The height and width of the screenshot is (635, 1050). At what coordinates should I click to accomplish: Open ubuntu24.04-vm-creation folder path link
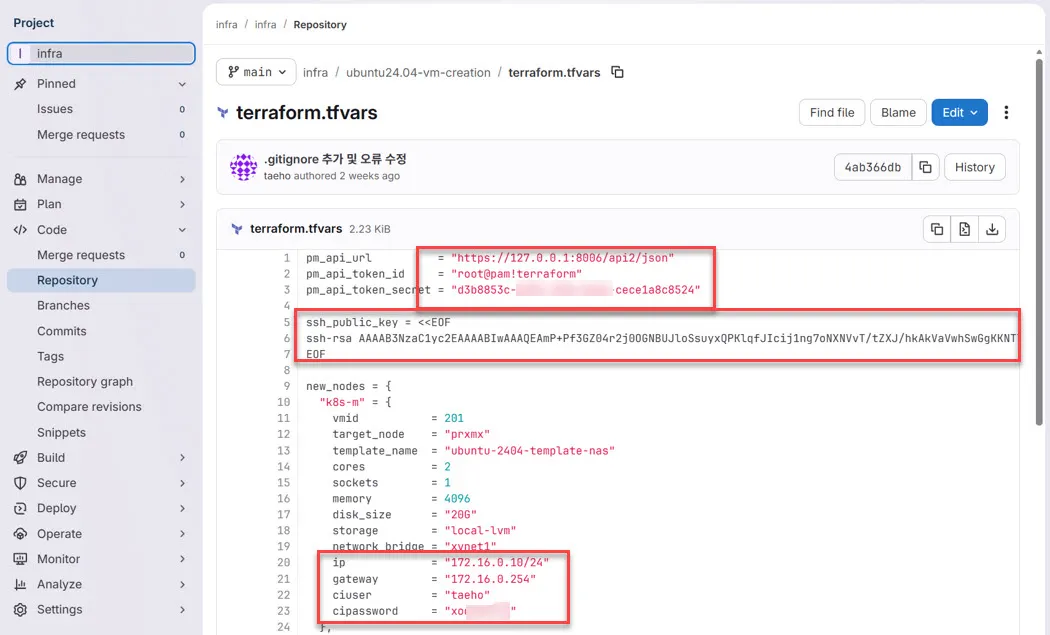(x=418, y=72)
